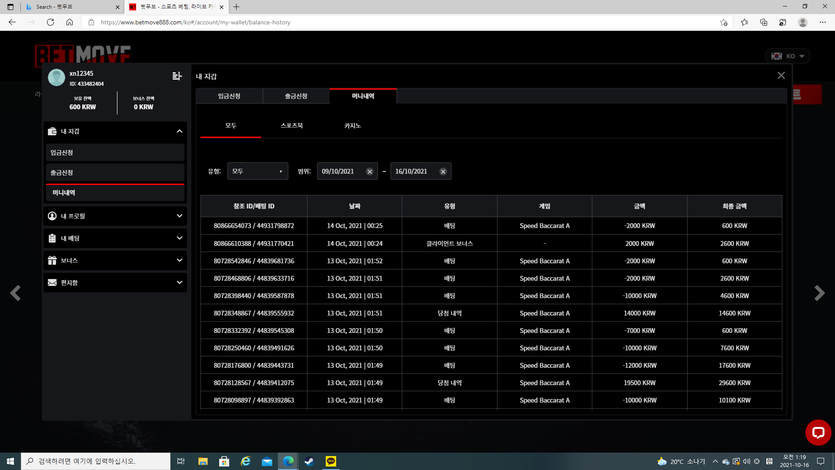Open the red hamburger menu button
This screenshot has width=835, height=470.
point(807,95)
